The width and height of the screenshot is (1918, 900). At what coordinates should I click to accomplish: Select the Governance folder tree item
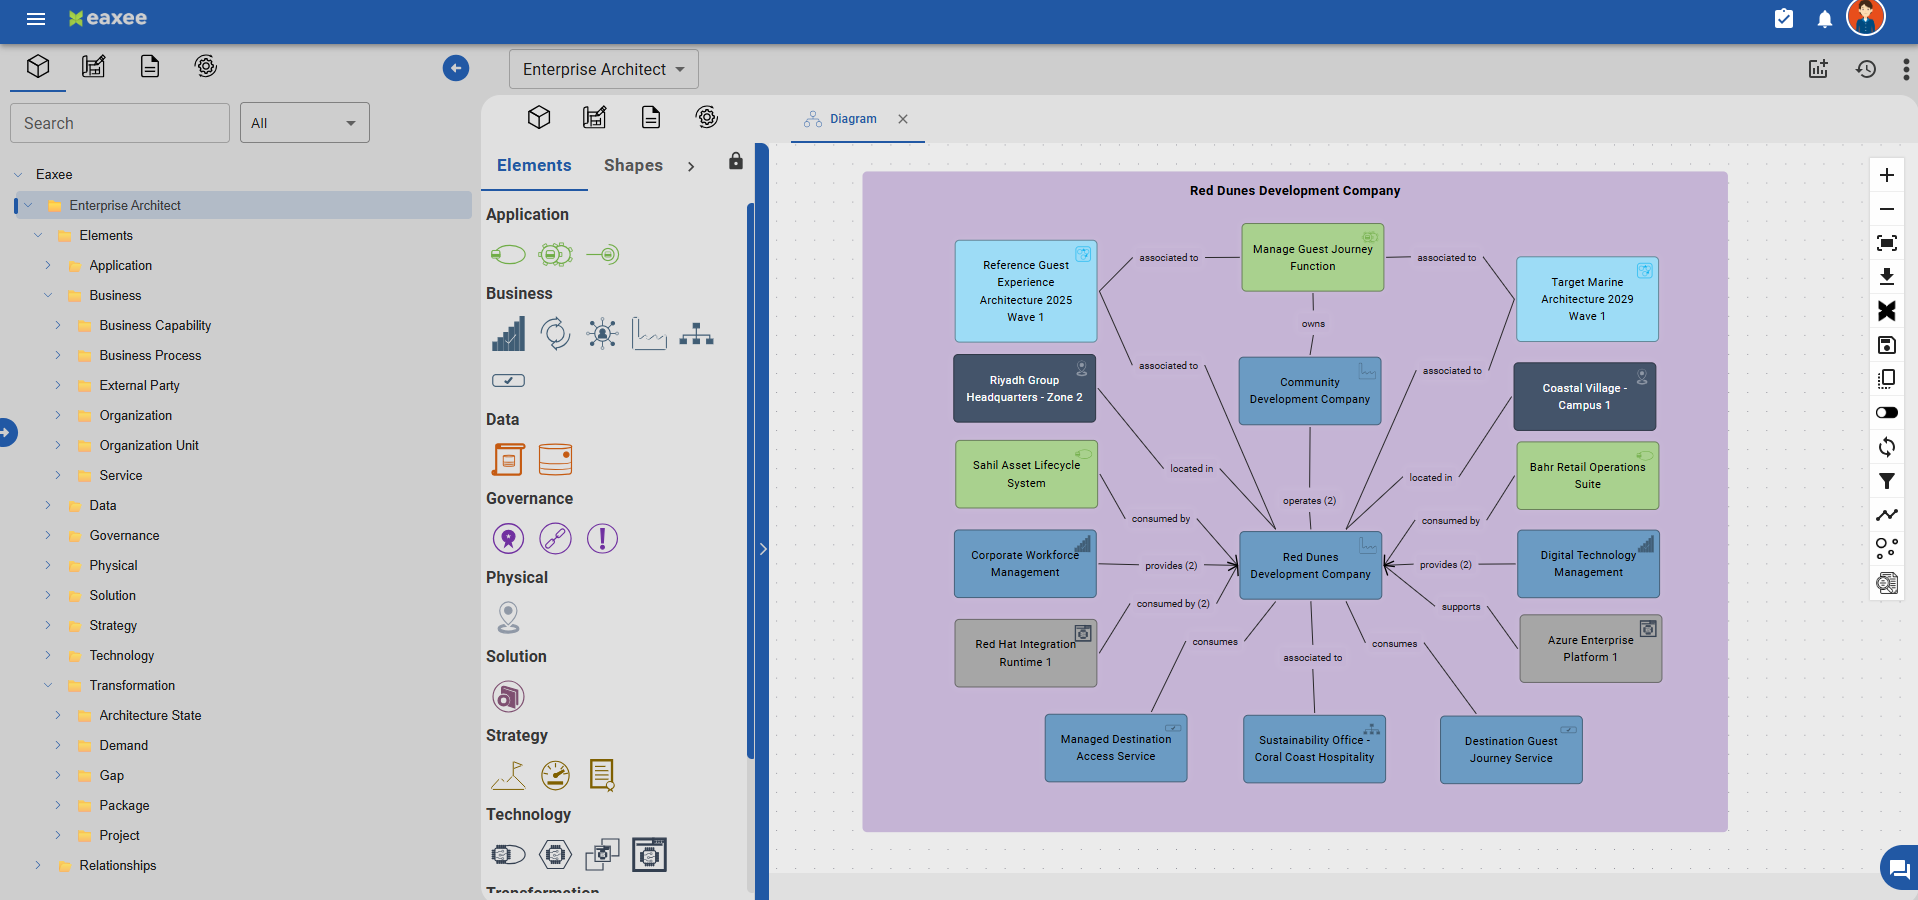(x=124, y=536)
